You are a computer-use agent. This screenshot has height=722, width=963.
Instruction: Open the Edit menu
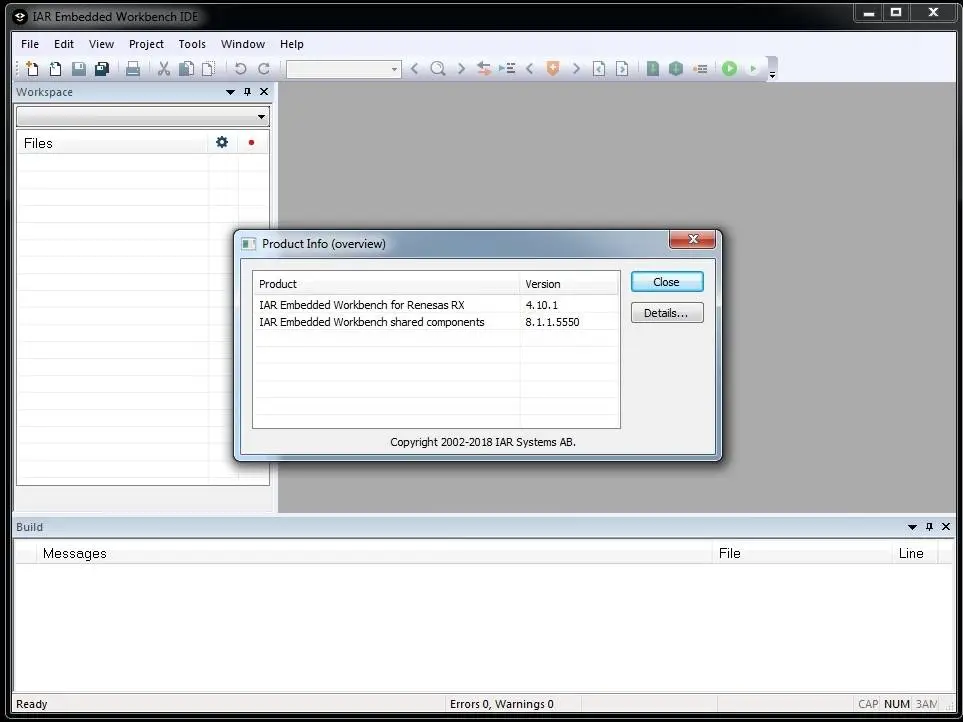click(x=64, y=44)
